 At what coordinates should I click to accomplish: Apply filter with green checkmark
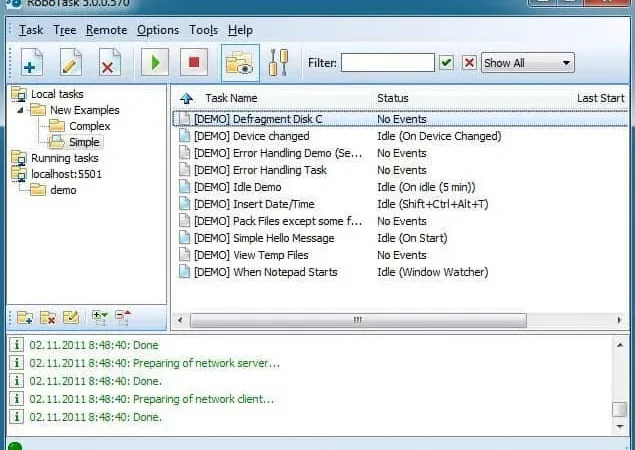tap(446, 63)
